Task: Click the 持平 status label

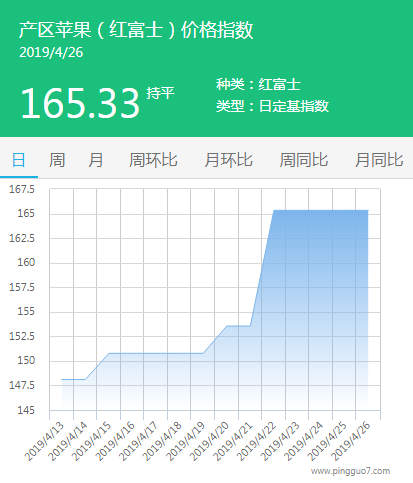Action: click(160, 93)
